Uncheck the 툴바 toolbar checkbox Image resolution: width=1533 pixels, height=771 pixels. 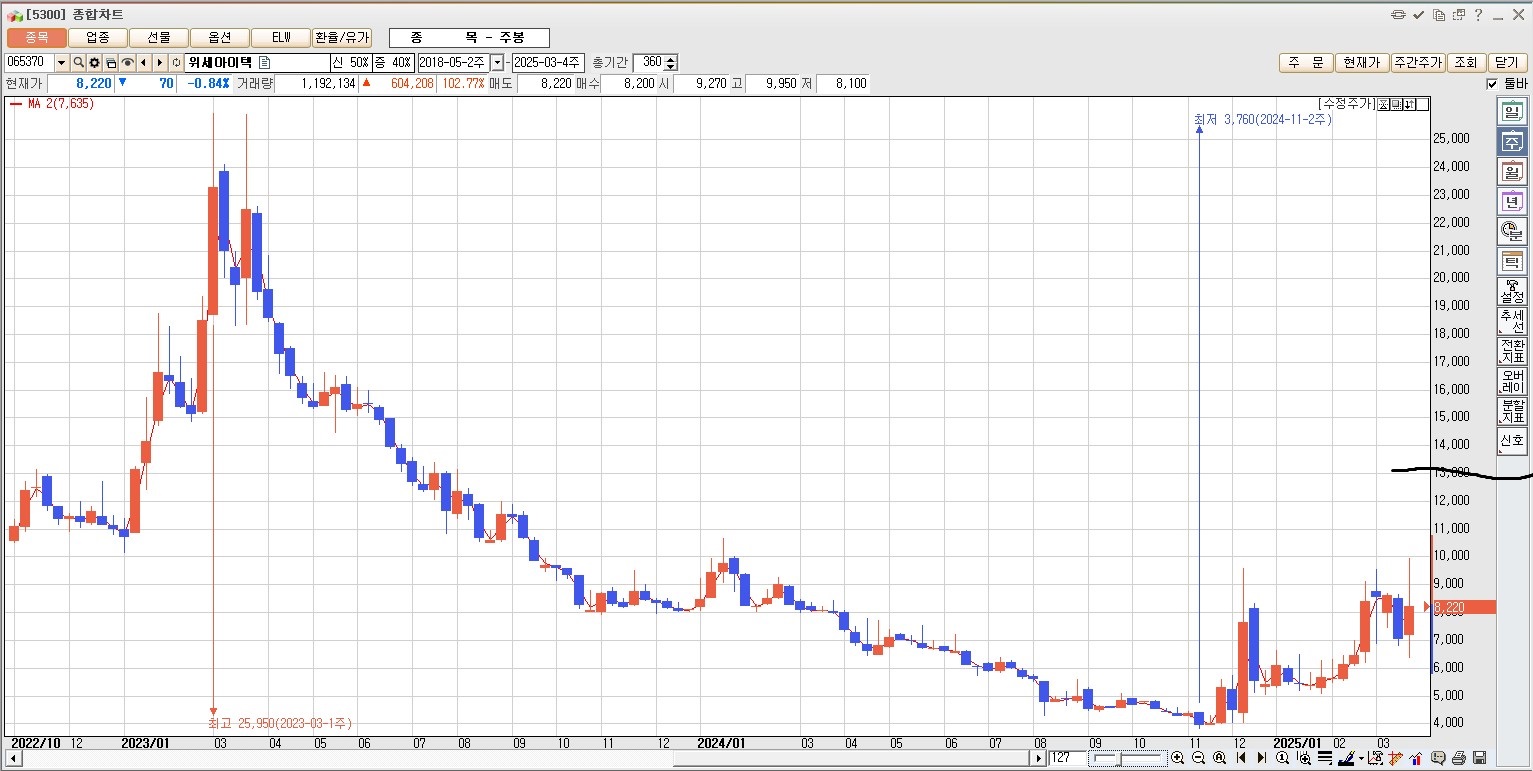tap(1492, 84)
